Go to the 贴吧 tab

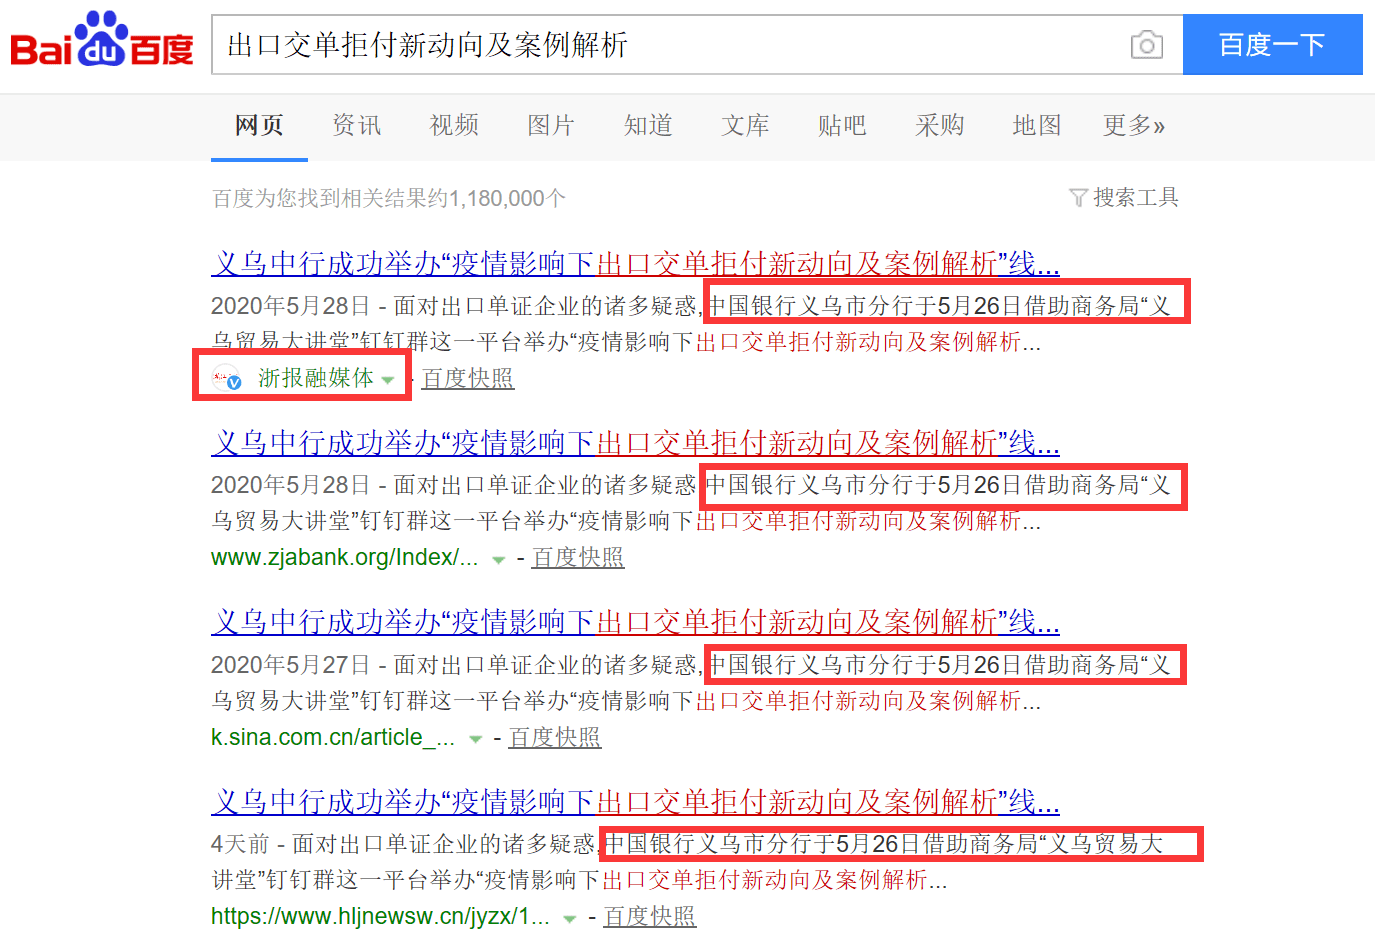(x=842, y=126)
